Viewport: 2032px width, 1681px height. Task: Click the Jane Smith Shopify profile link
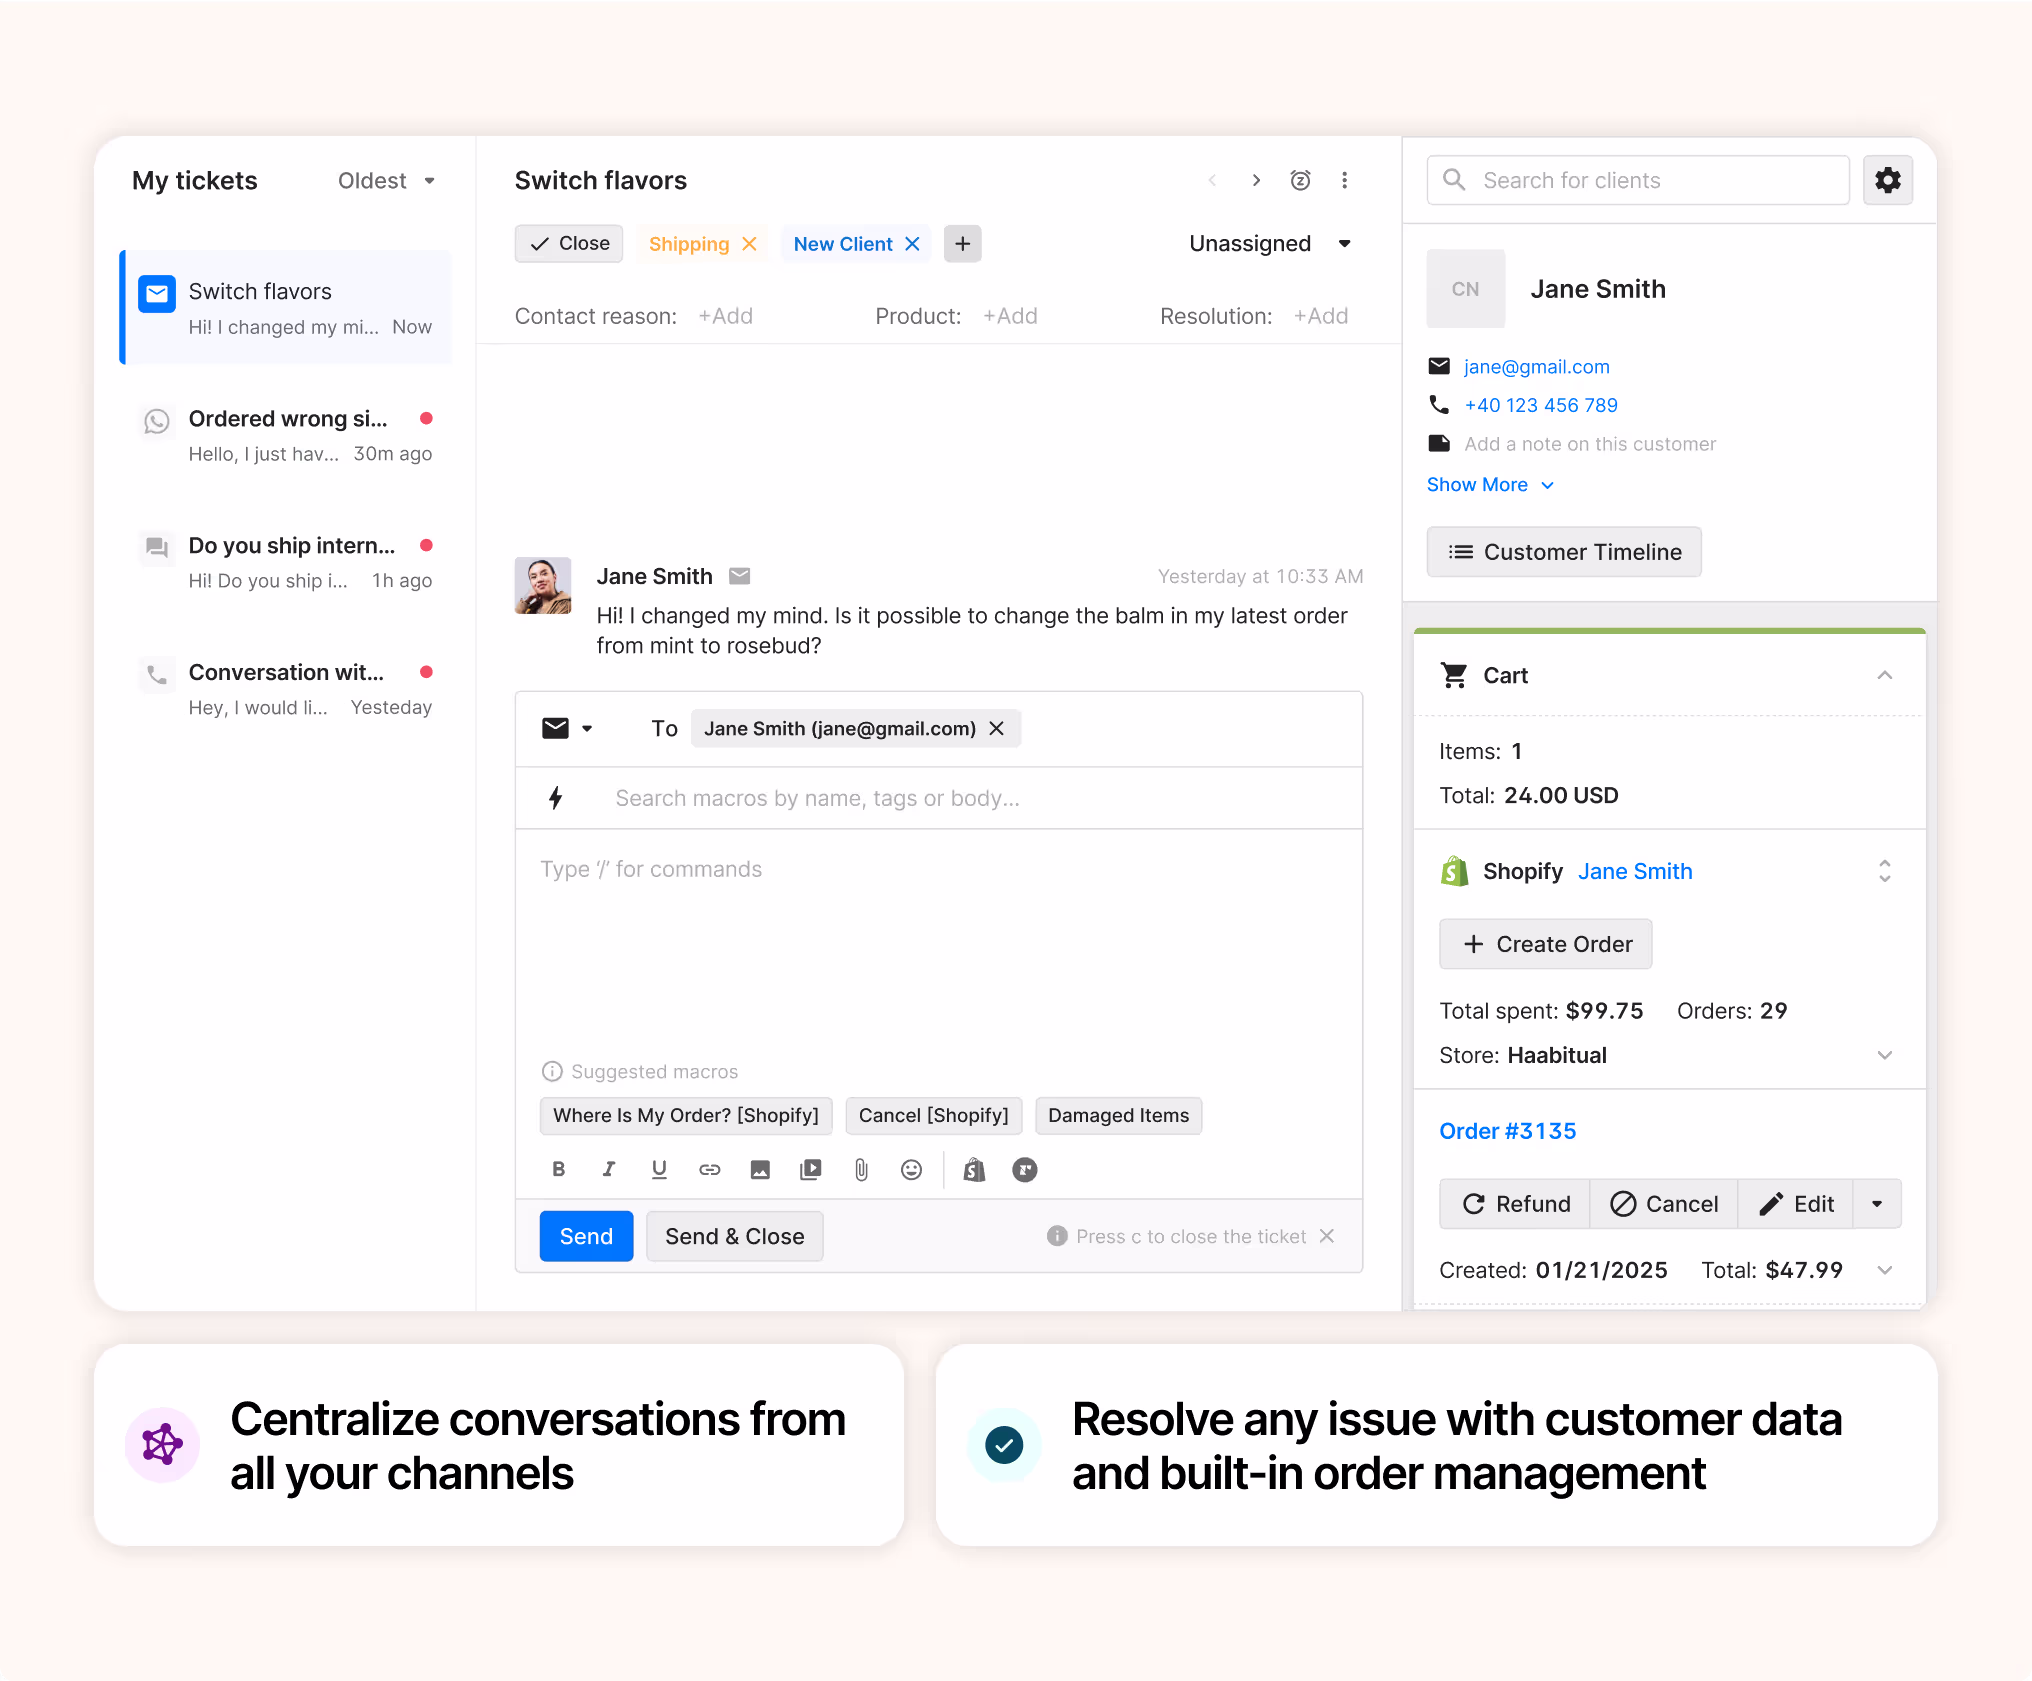[1635, 871]
